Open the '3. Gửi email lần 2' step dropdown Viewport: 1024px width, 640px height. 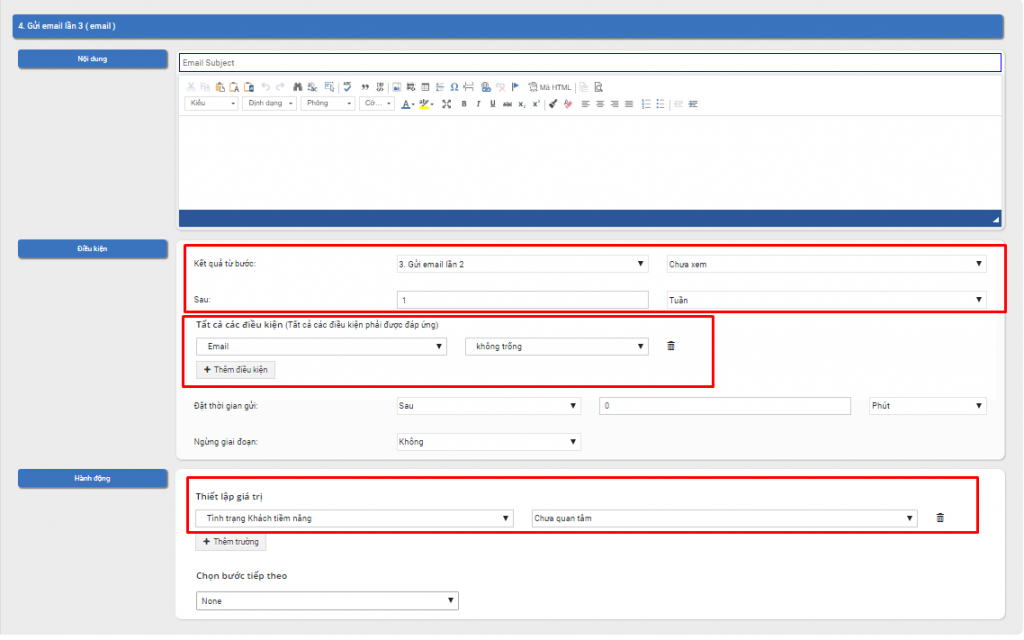(x=522, y=264)
